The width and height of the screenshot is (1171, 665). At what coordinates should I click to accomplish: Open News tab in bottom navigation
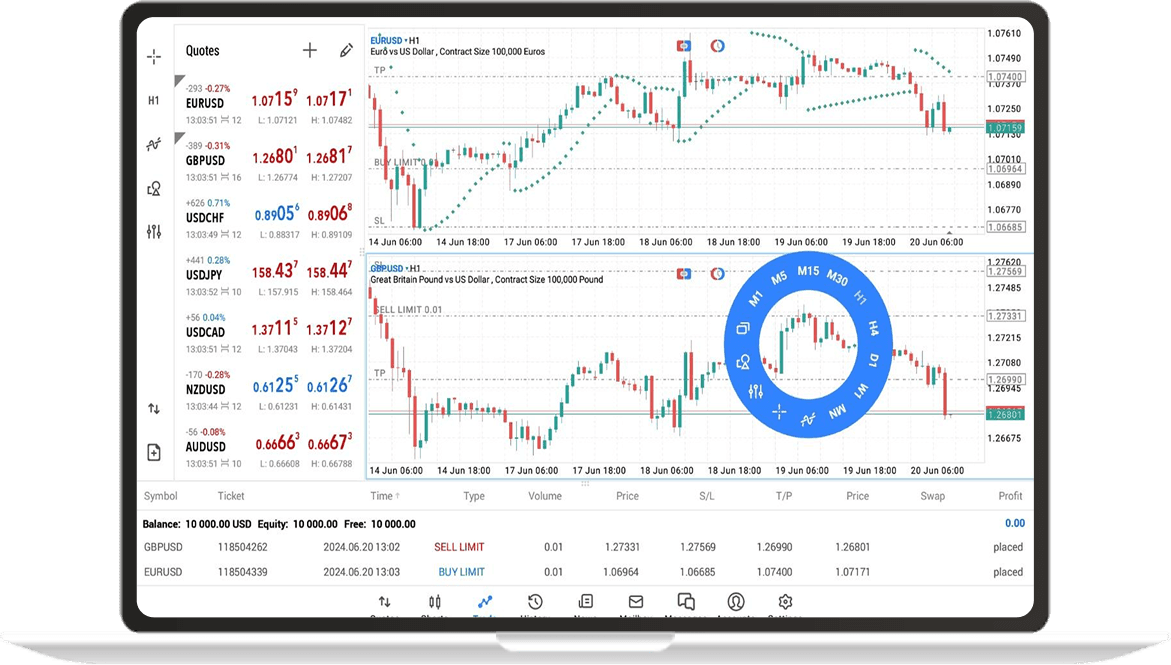586,604
